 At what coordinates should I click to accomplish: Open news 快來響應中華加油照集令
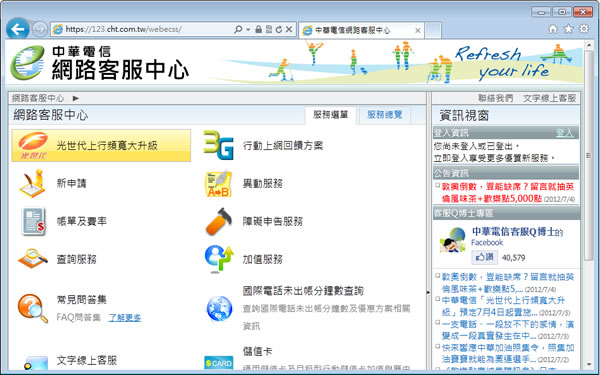(508, 354)
